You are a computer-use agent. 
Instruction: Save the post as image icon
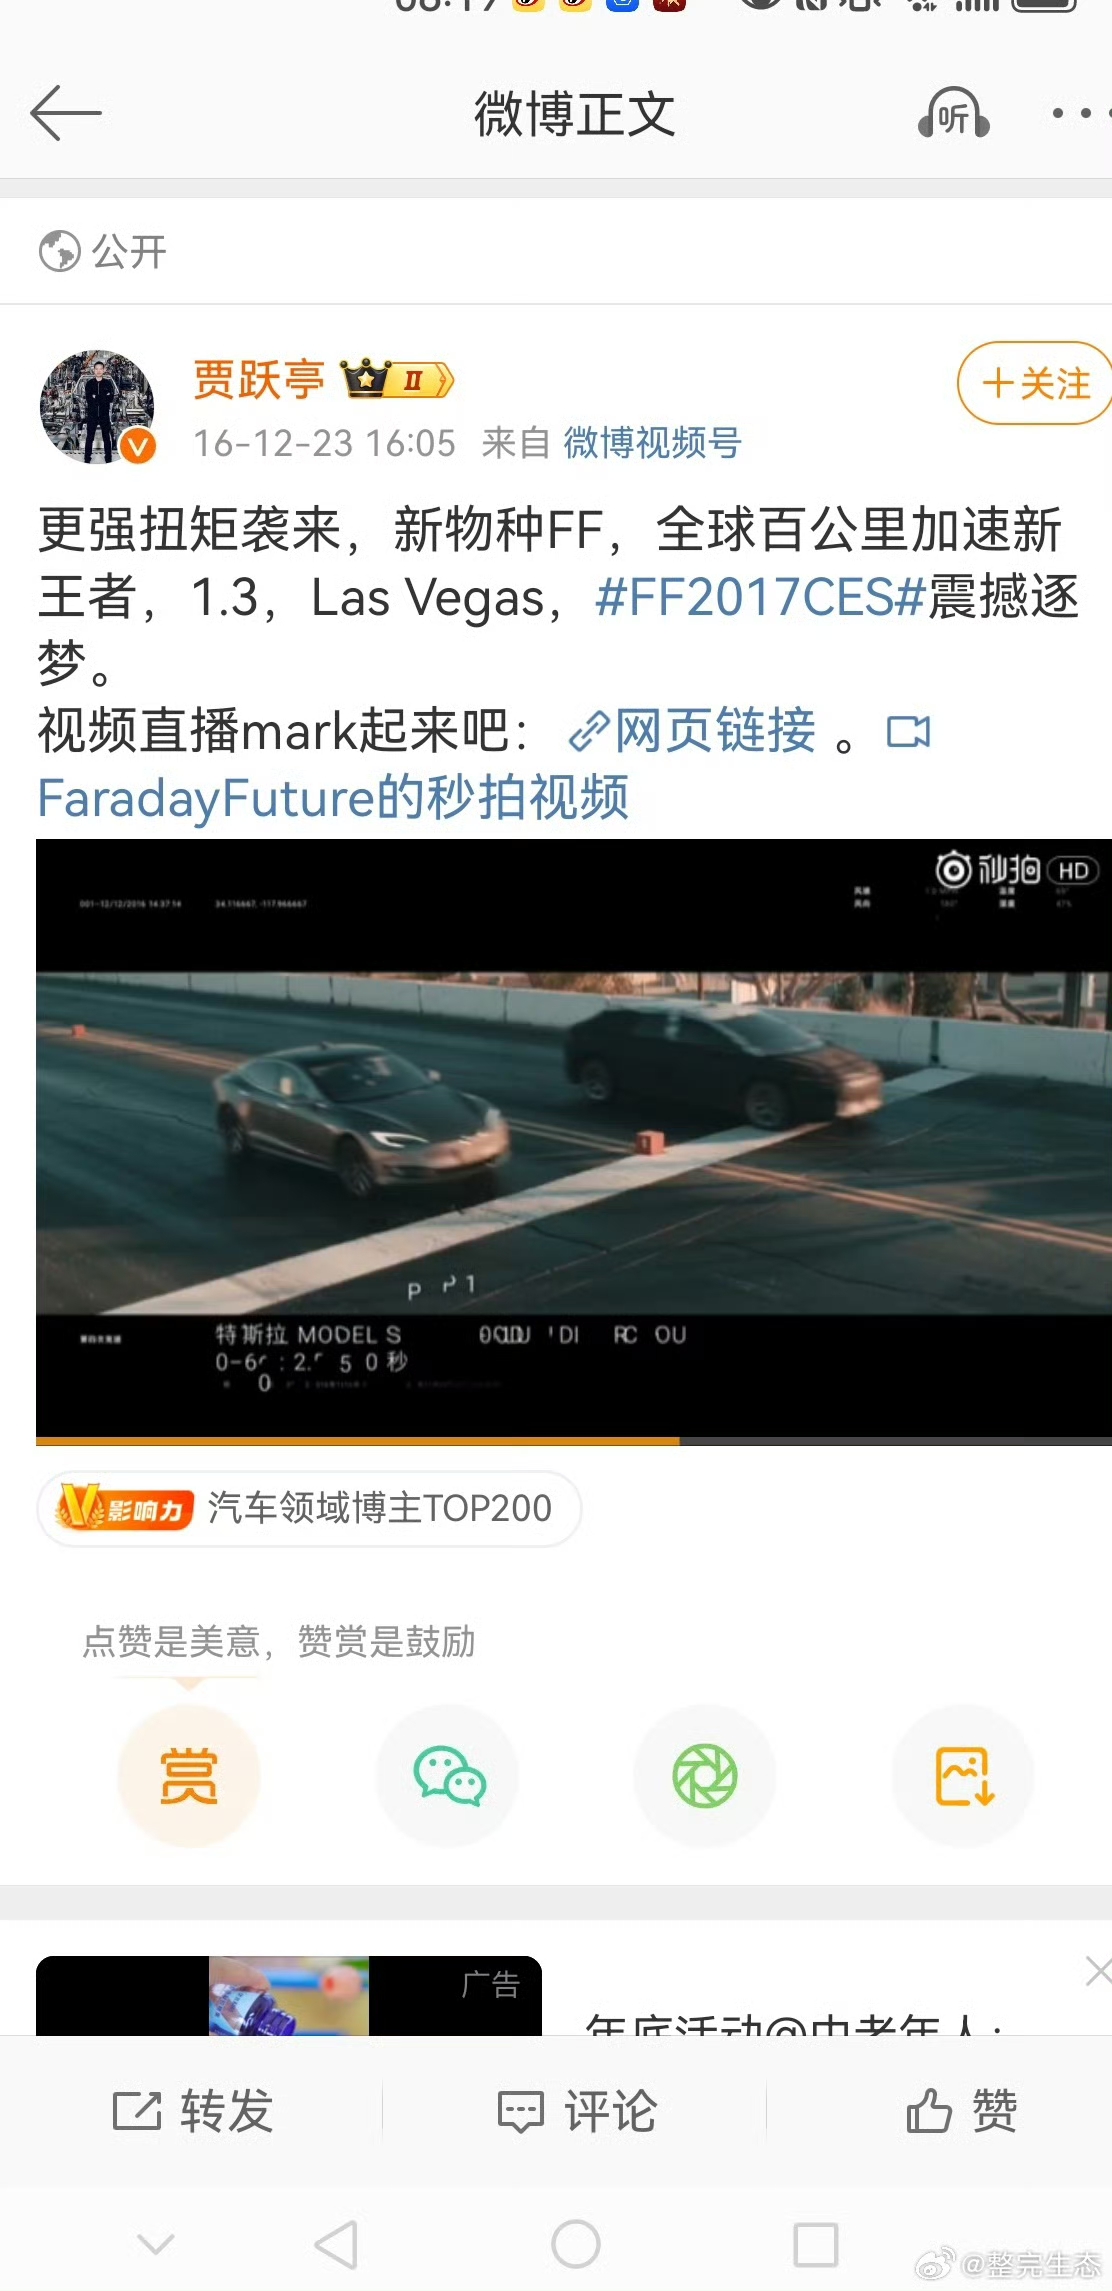(963, 1776)
